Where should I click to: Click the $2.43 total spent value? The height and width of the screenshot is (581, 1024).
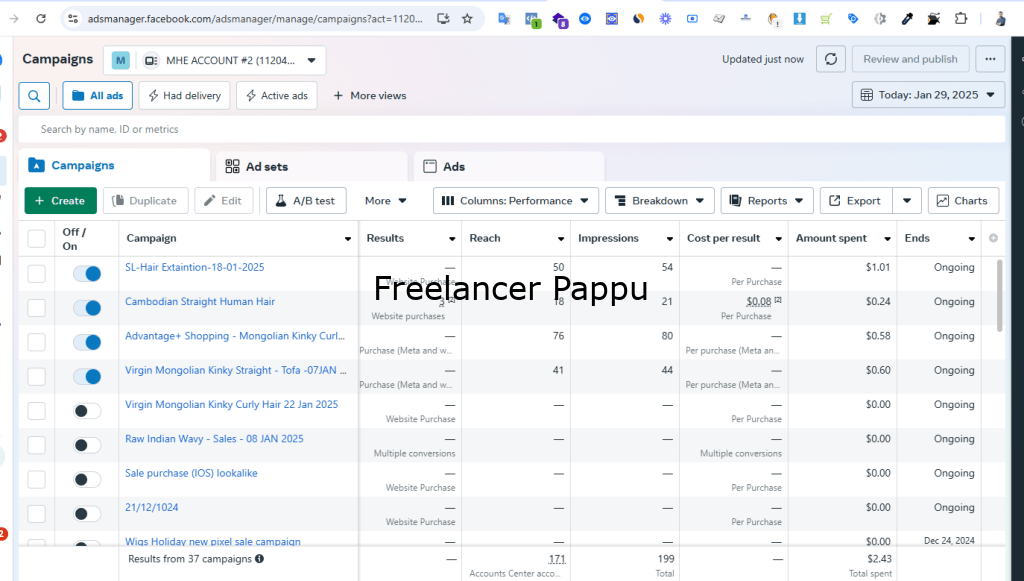[x=879, y=559]
